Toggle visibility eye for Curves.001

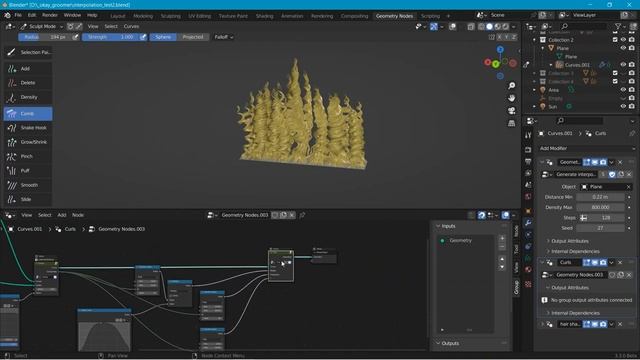[623, 65]
